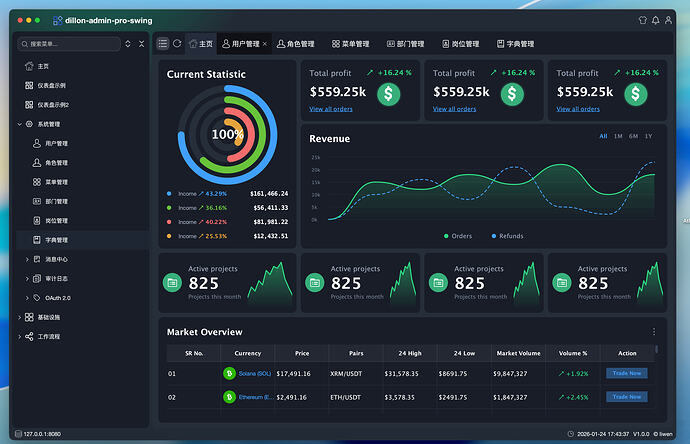Open the Market Overview three-dot menu
Image resolution: width=690 pixels, height=444 pixels.
click(x=654, y=331)
